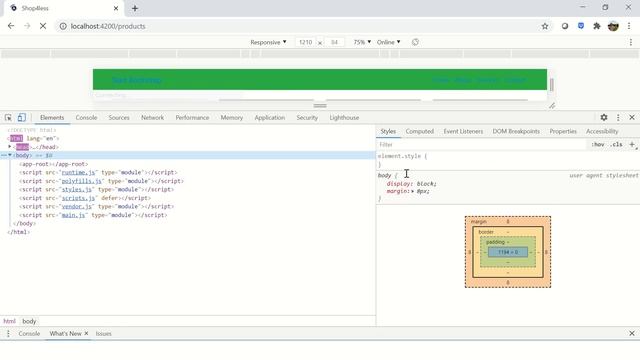Switch to the Computed styles tab
The width and height of the screenshot is (640, 360).
420,131
